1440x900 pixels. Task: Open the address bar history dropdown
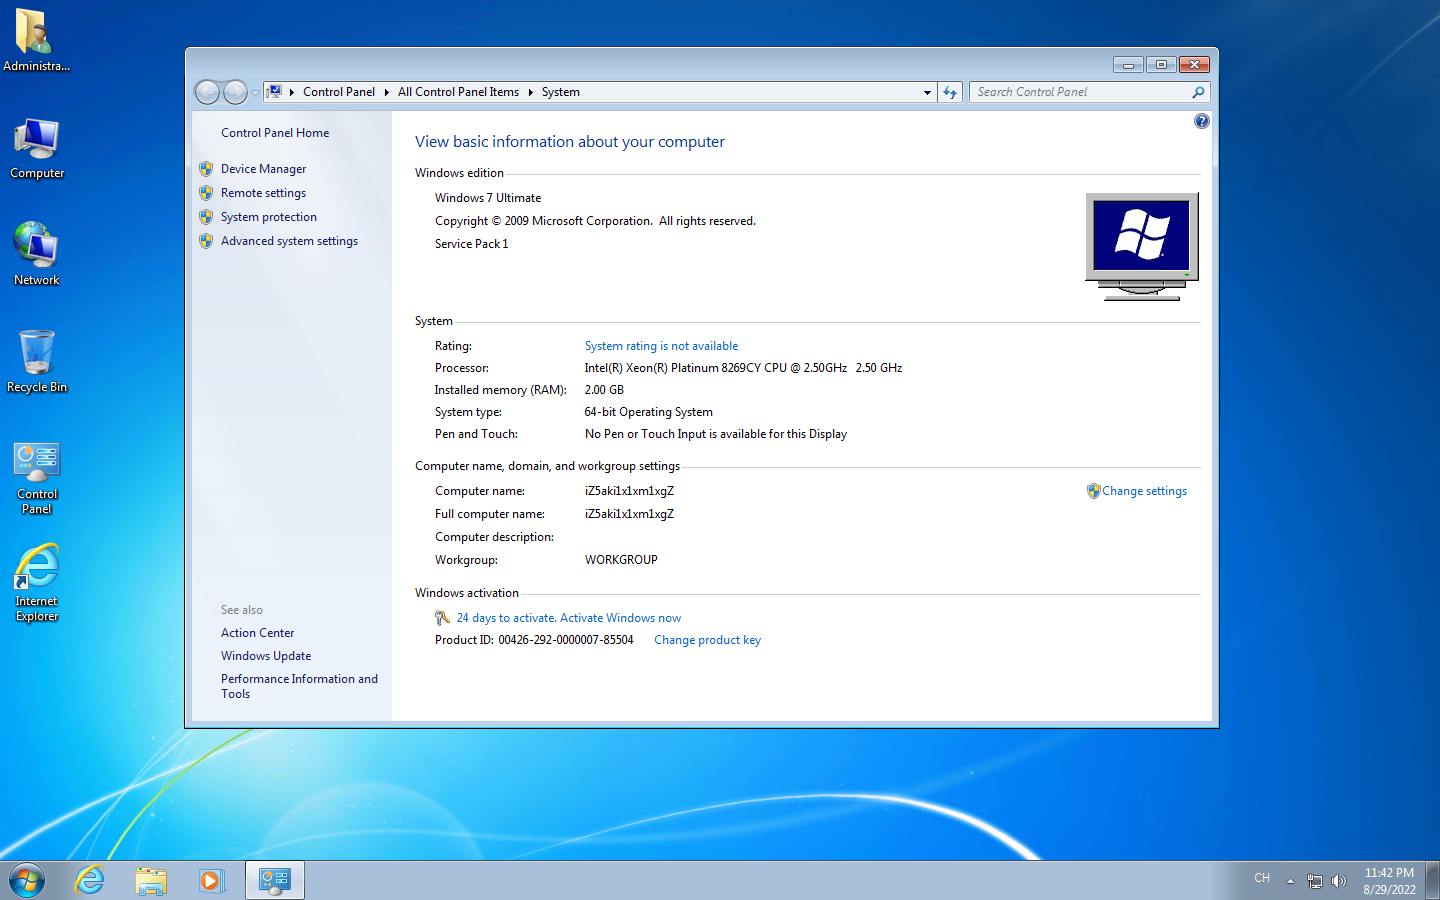(x=927, y=92)
